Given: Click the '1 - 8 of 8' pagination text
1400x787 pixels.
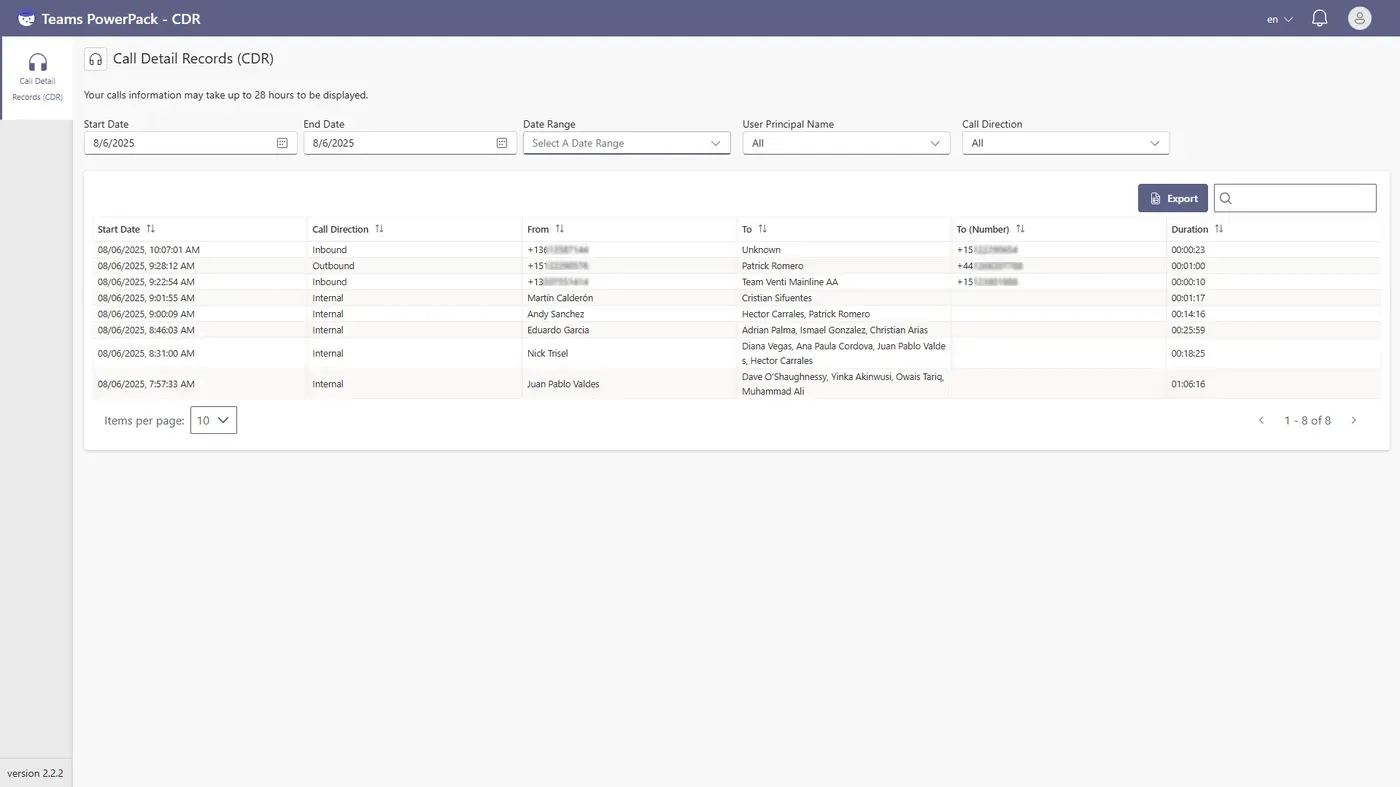Looking at the screenshot, I should 1307,421.
